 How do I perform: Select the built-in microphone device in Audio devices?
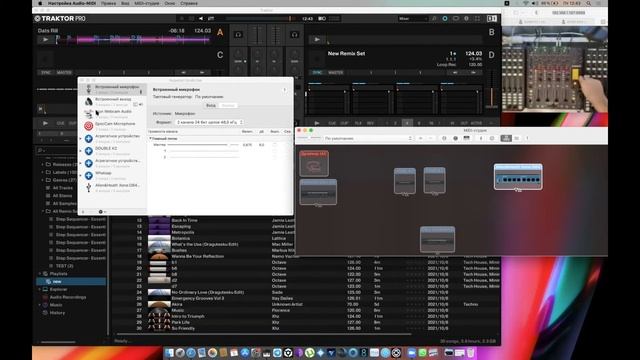pyautogui.click(x=113, y=89)
